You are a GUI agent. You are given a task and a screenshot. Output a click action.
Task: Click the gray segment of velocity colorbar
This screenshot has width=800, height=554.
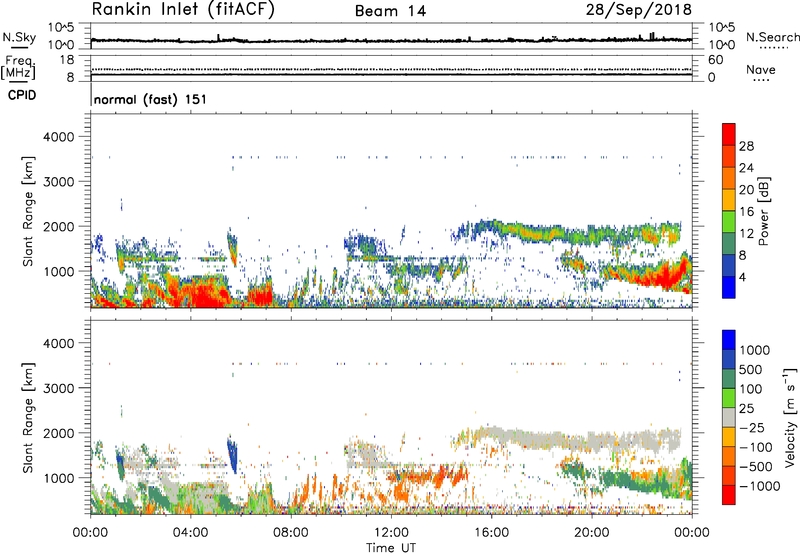point(729,417)
